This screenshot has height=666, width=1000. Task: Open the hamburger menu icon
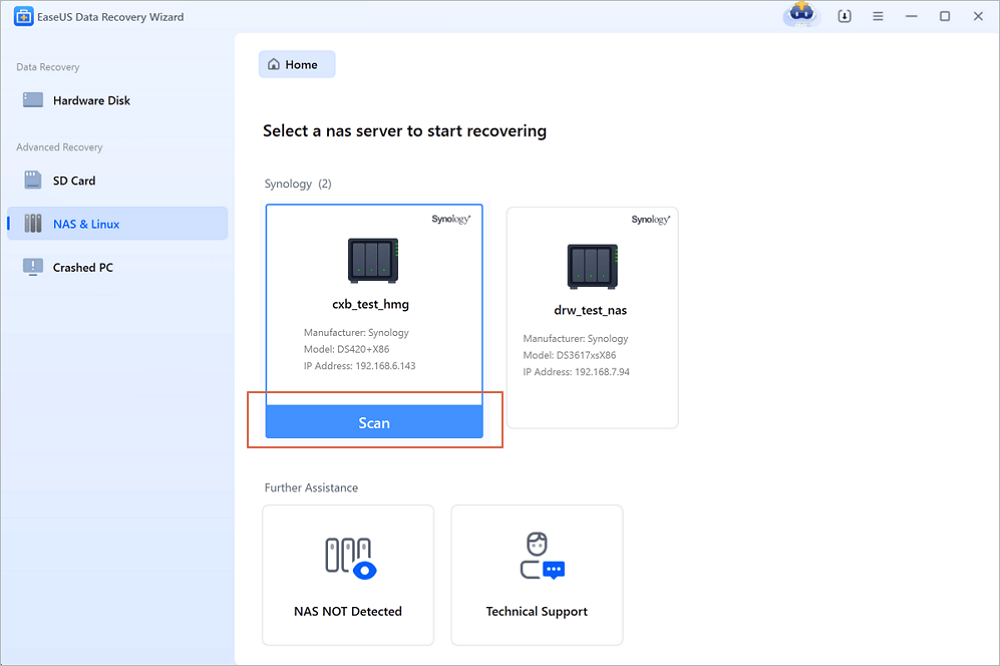[x=878, y=17]
